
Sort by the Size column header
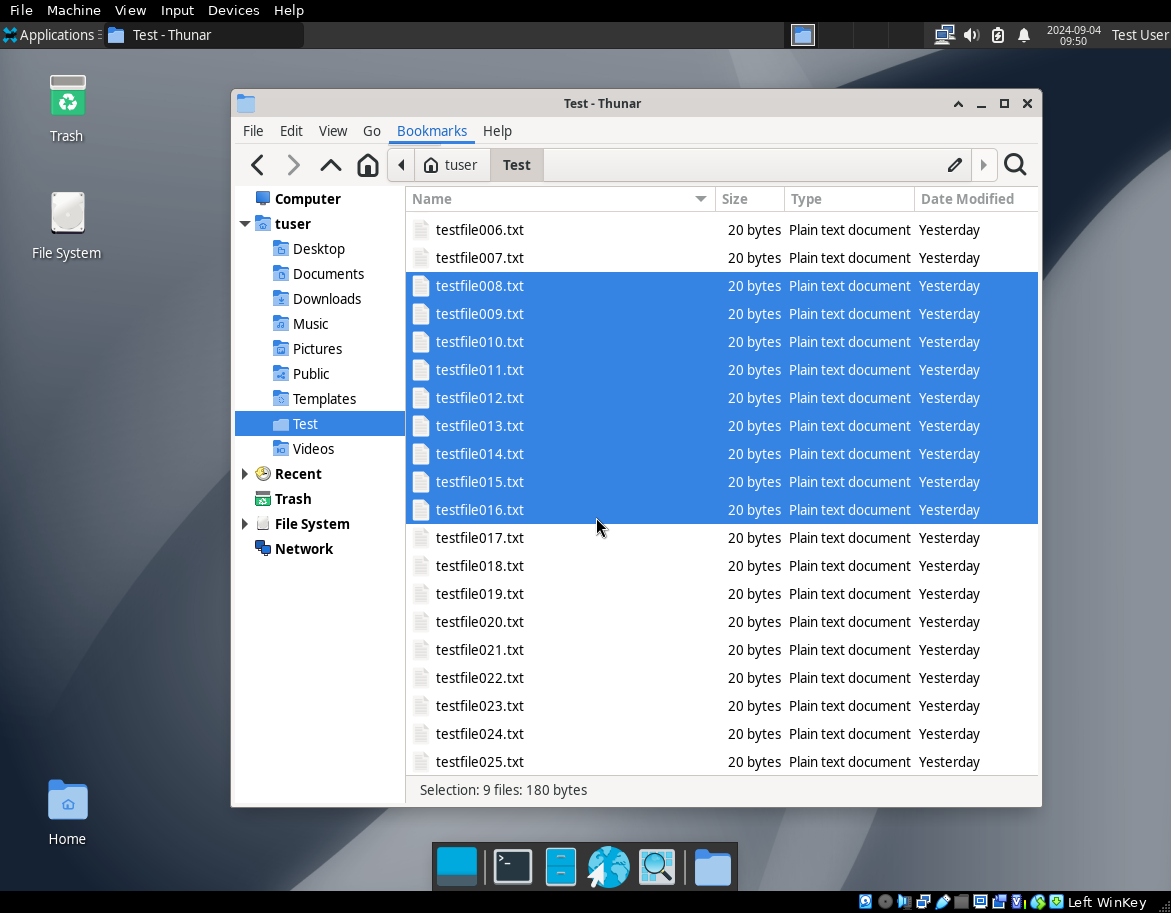pos(750,199)
